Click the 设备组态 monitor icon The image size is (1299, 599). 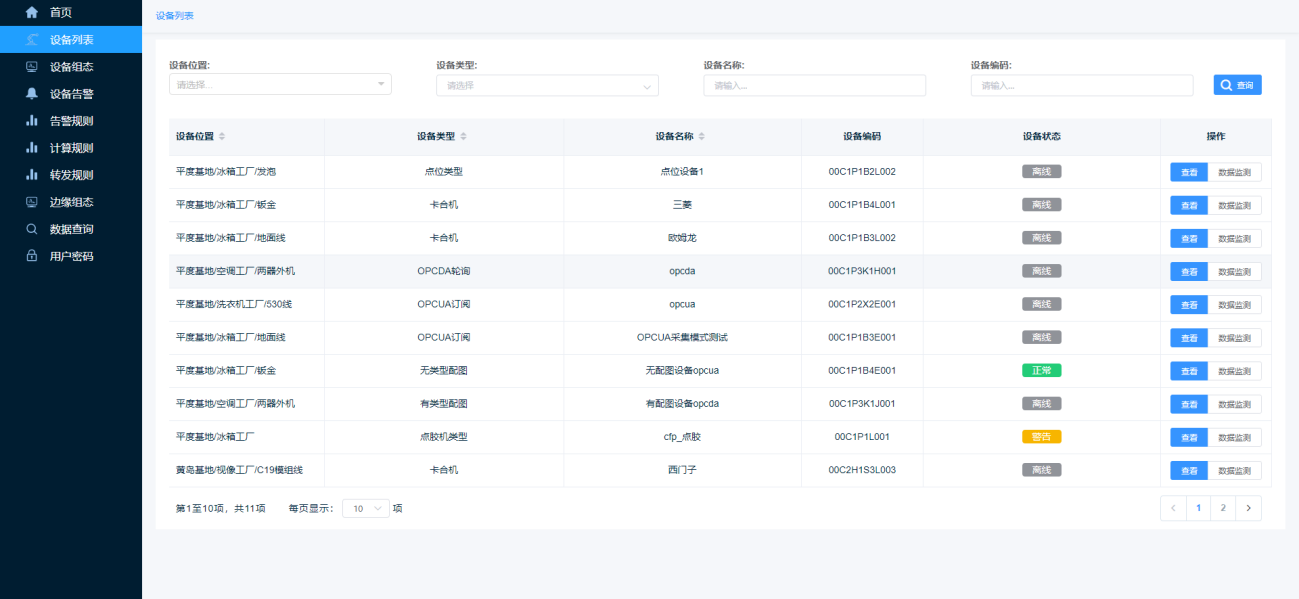(32, 67)
